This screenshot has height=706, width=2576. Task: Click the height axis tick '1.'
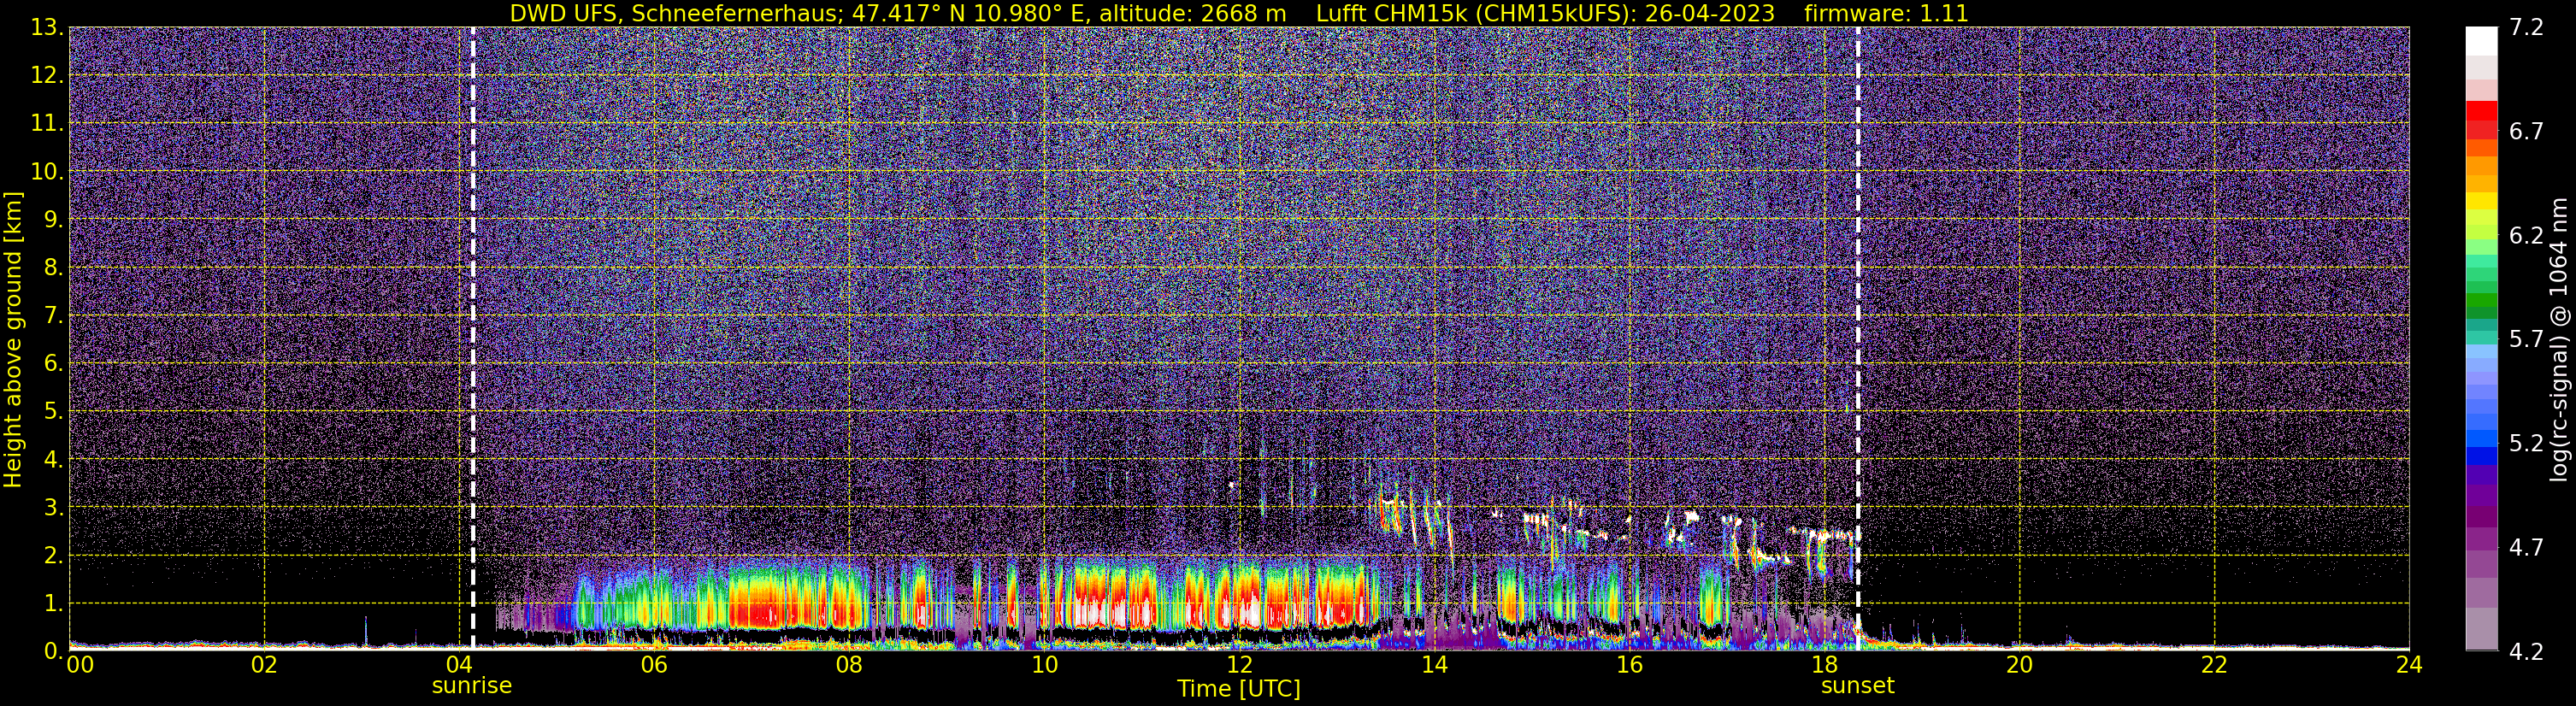pyautogui.click(x=54, y=603)
